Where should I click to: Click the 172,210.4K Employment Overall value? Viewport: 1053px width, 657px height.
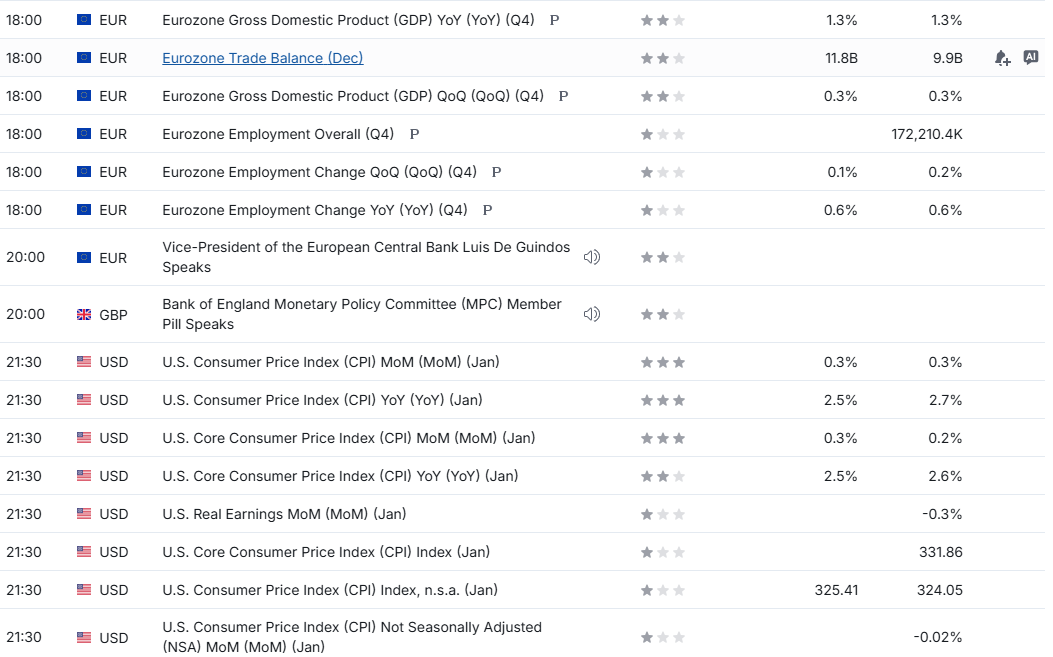[927, 134]
